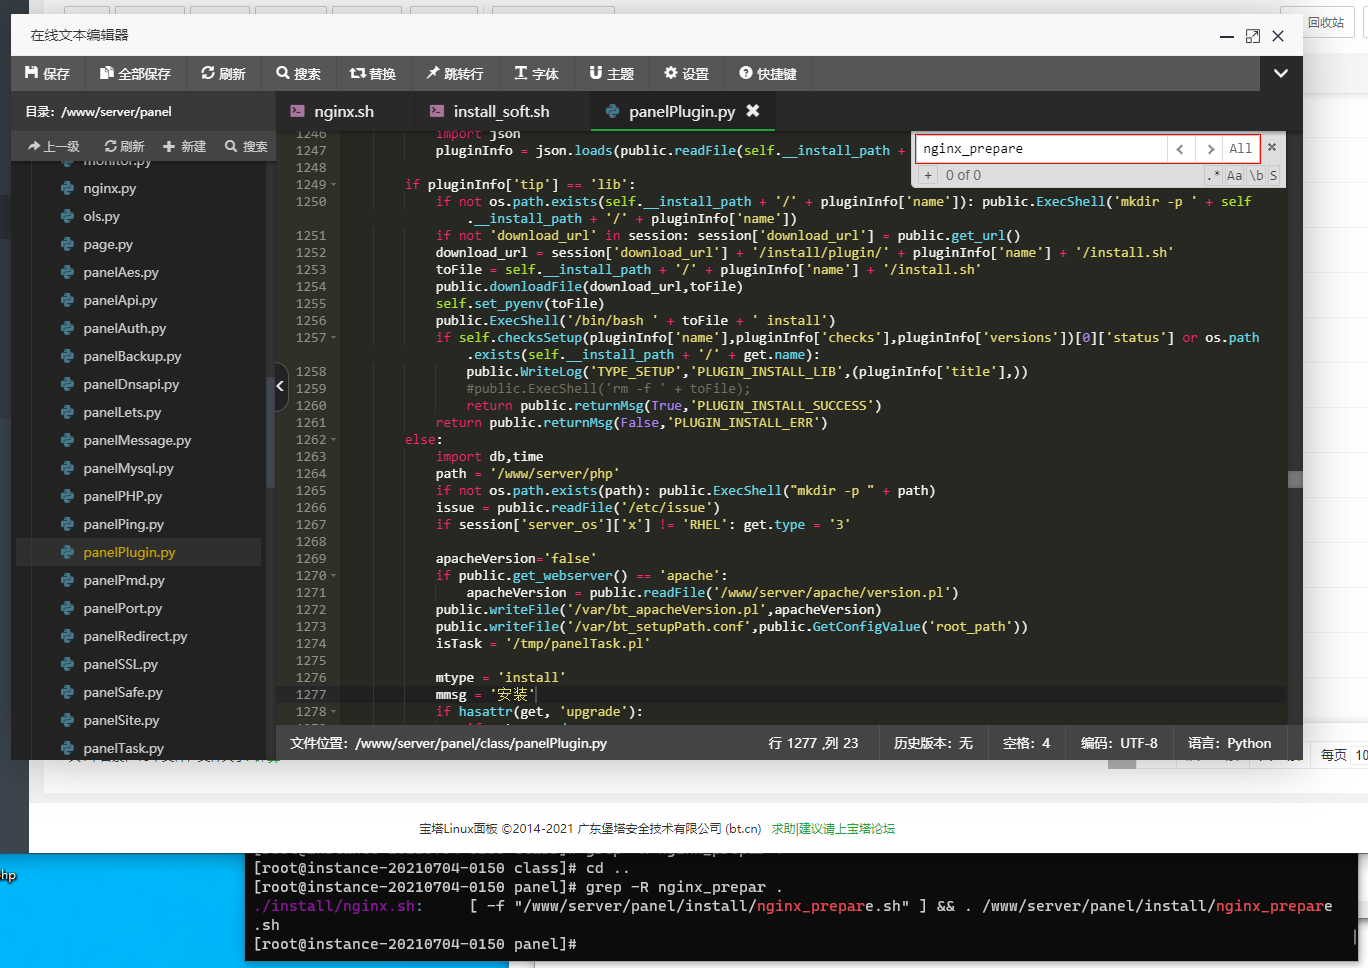1368x968 pixels.
Task: Create new item (新建) in sidebar
Action: point(184,146)
